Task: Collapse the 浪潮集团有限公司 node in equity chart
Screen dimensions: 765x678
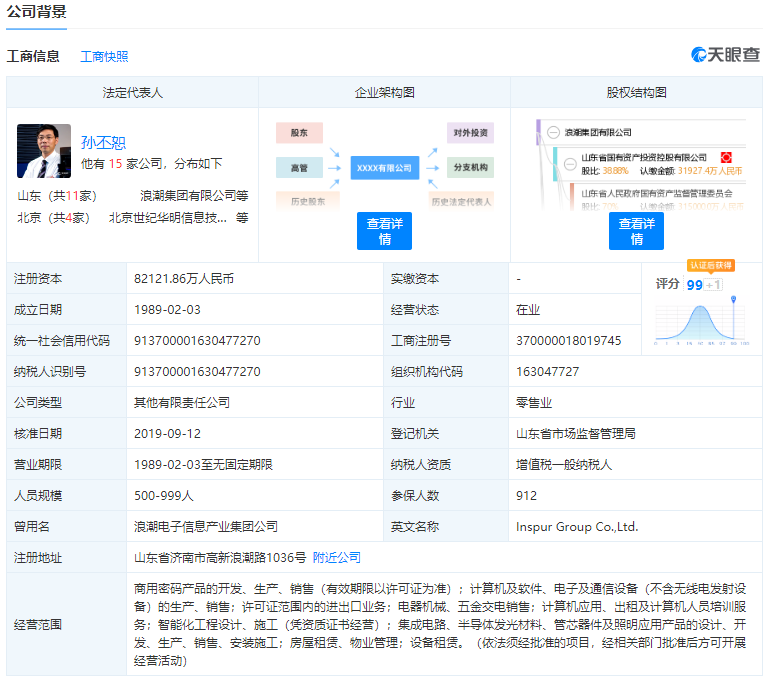Action: click(553, 132)
